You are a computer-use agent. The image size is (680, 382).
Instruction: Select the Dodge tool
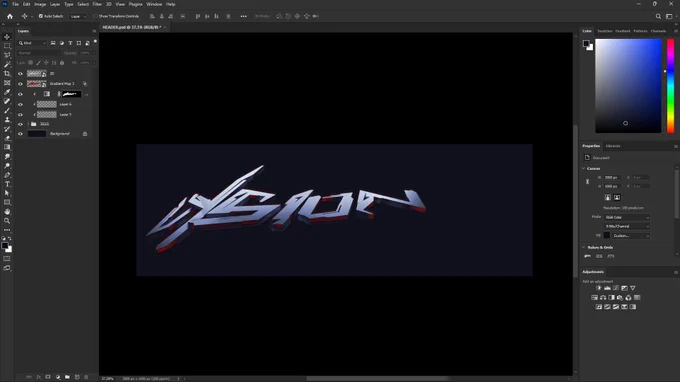click(x=7, y=166)
